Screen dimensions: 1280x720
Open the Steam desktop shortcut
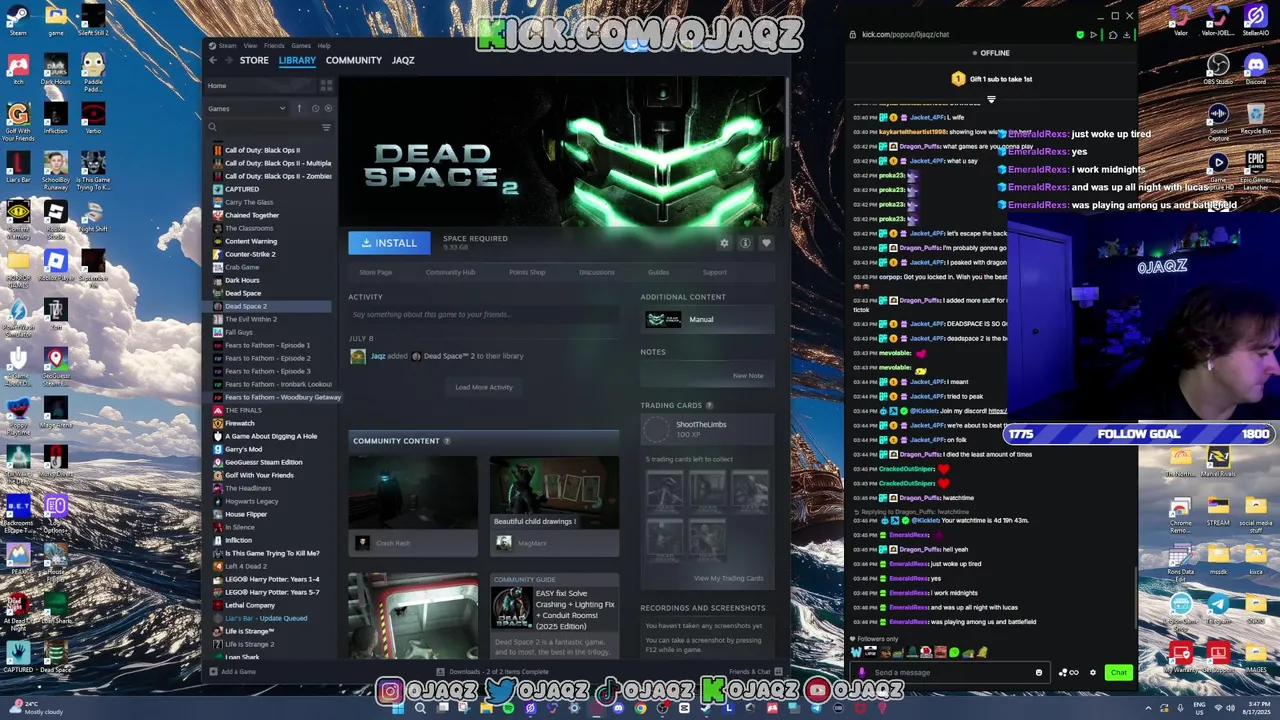pos(18,20)
